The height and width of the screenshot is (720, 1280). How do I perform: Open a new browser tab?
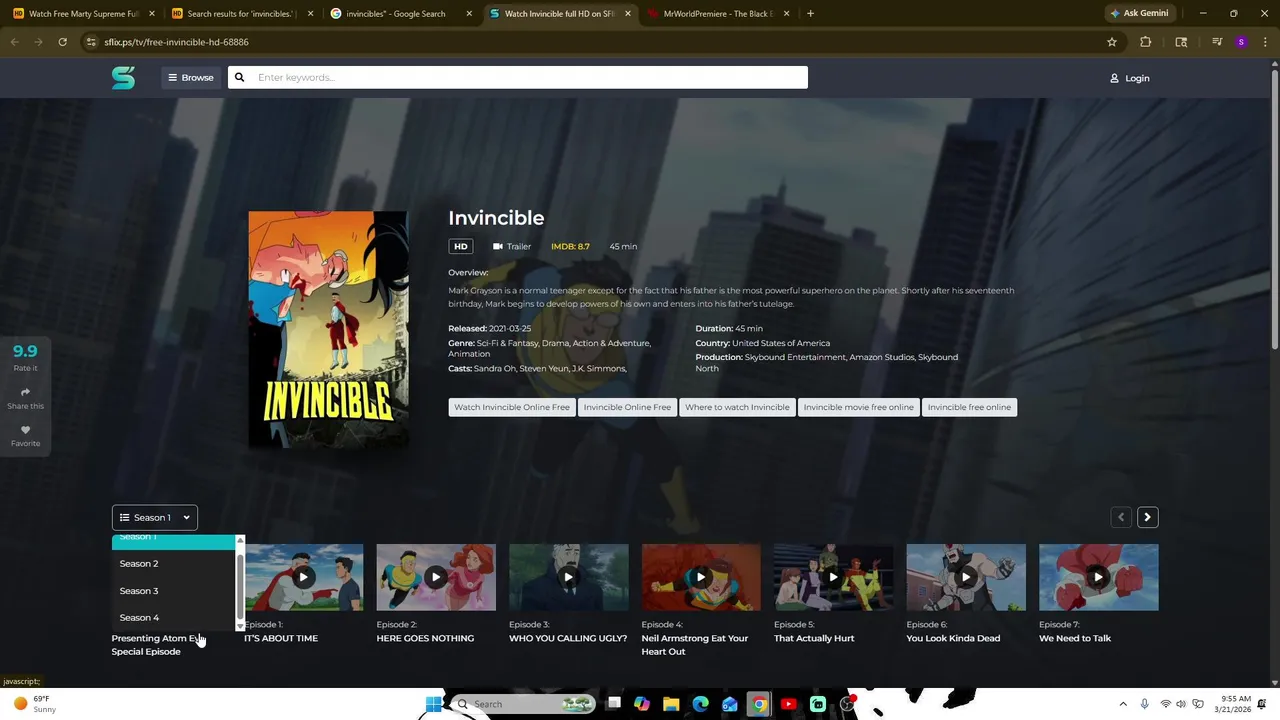pos(810,14)
